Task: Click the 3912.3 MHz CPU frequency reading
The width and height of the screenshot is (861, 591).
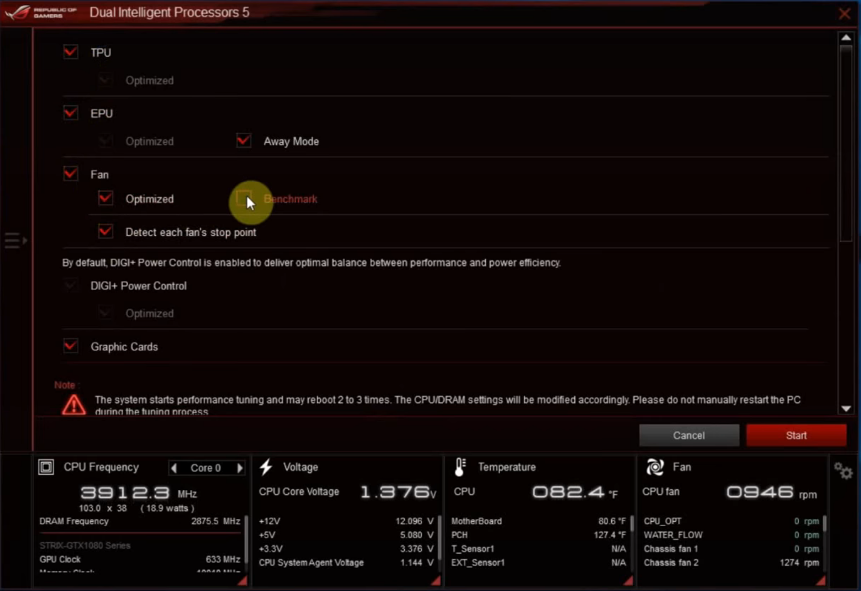Action: tap(138, 493)
